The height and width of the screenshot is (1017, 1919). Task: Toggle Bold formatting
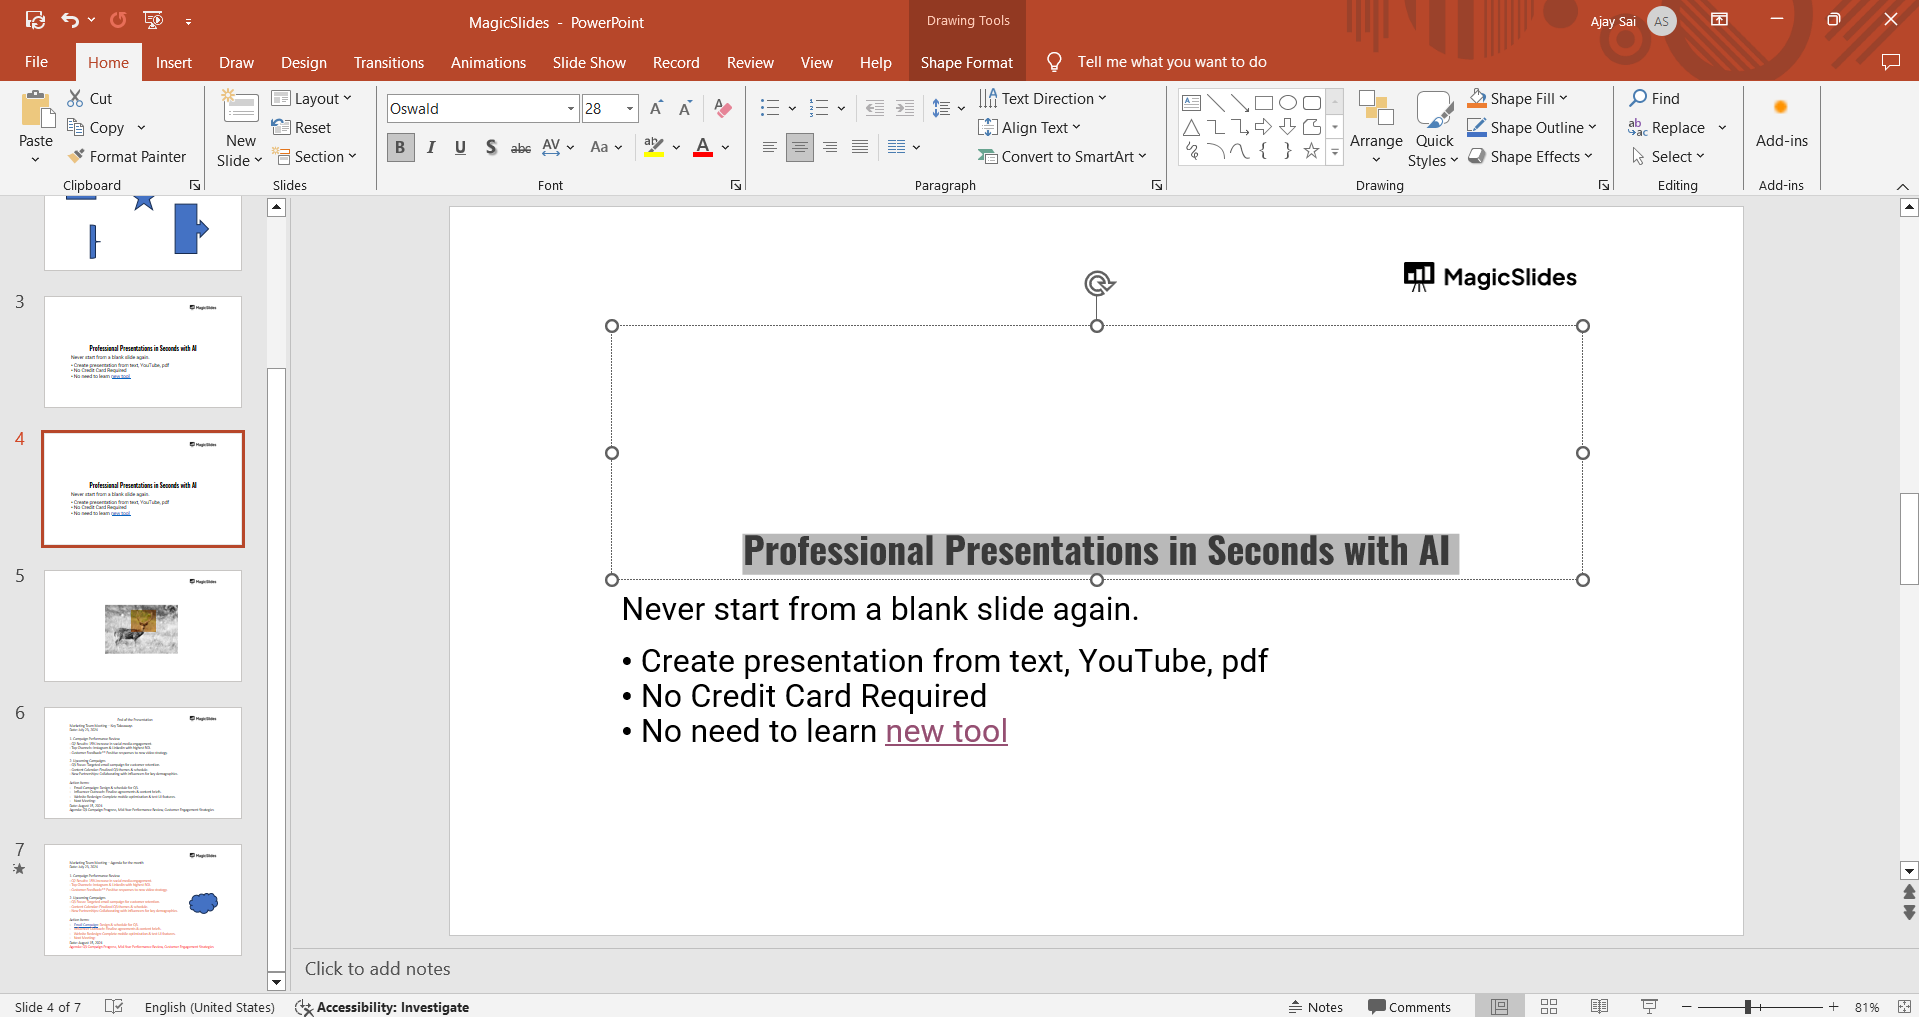[x=400, y=147]
